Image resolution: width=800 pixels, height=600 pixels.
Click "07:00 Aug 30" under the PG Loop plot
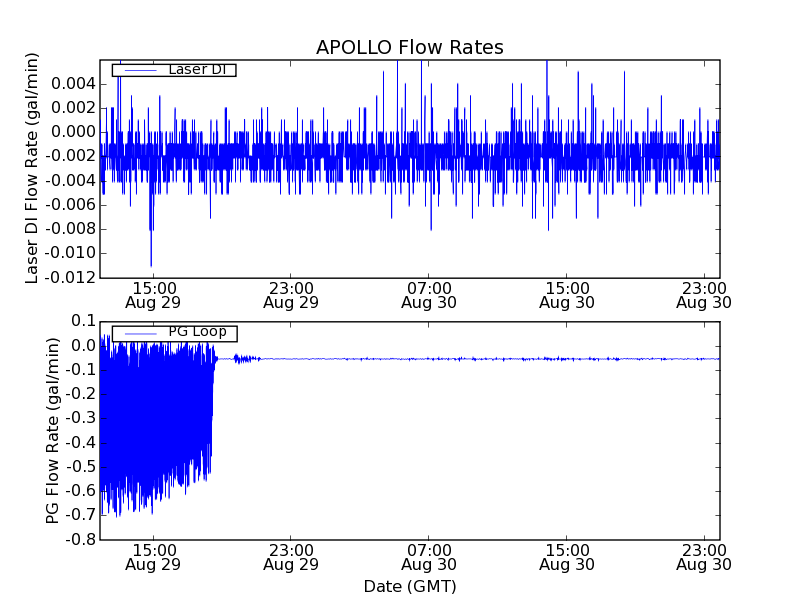[x=429, y=557]
